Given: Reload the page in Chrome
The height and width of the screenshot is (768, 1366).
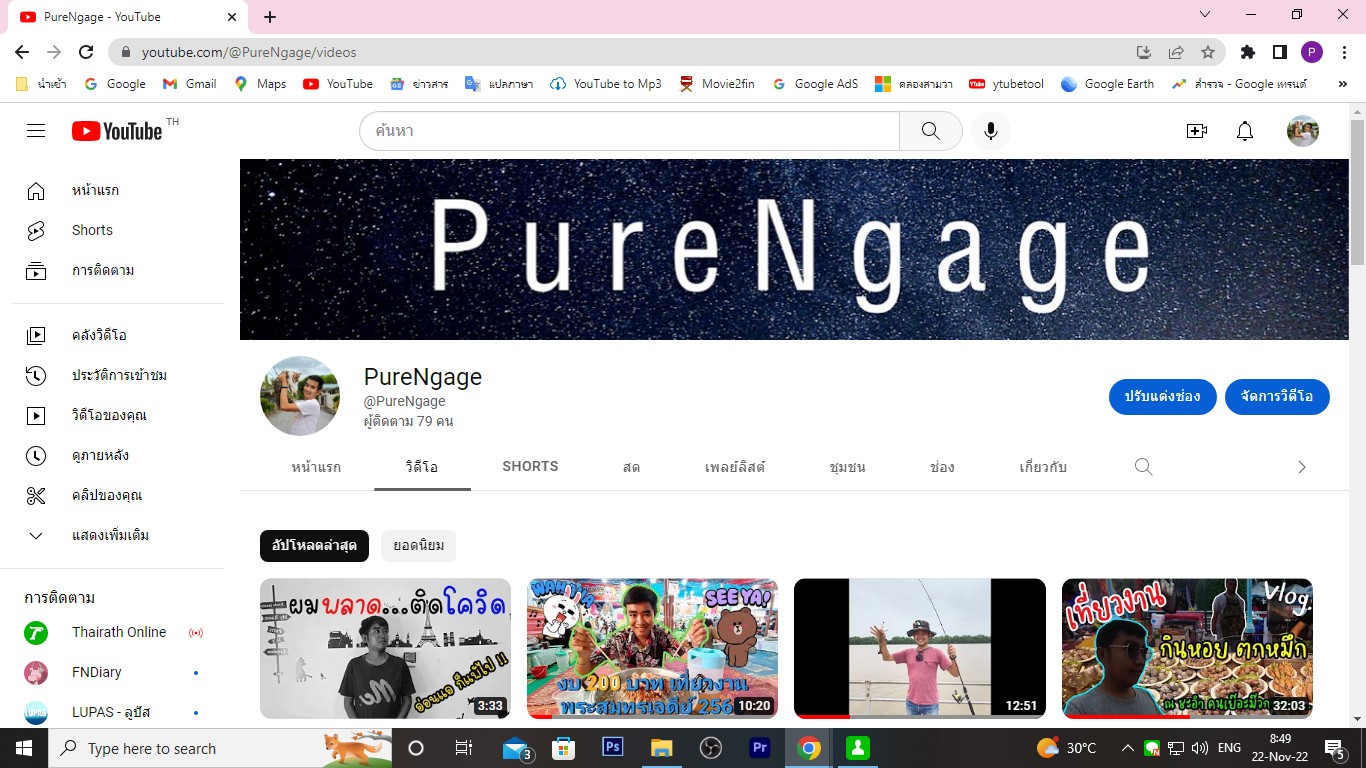Looking at the screenshot, I should [86, 52].
